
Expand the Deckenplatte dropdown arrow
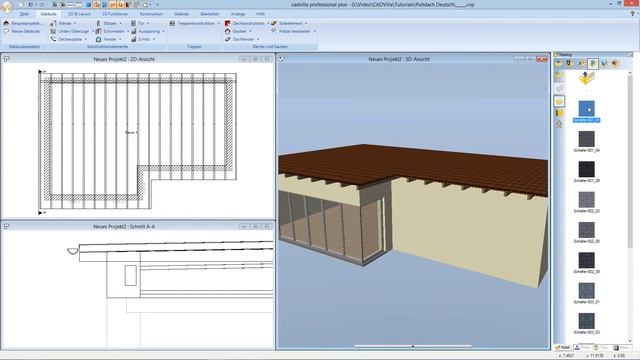pos(86,39)
